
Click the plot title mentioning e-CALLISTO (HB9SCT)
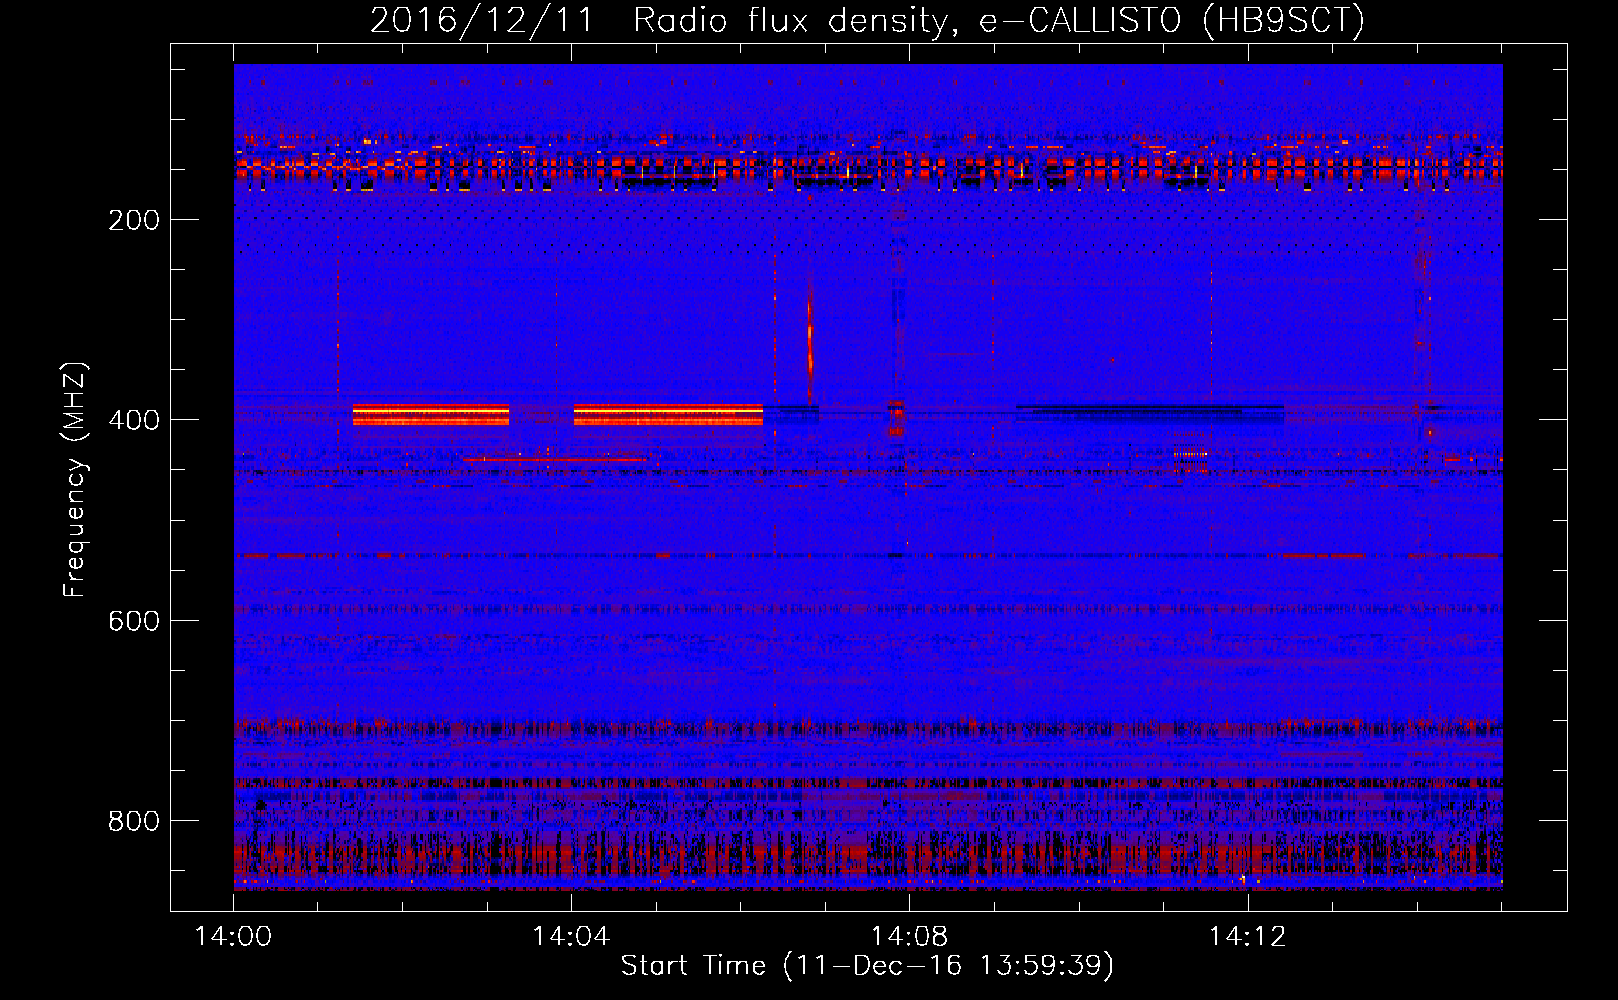coord(867,20)
